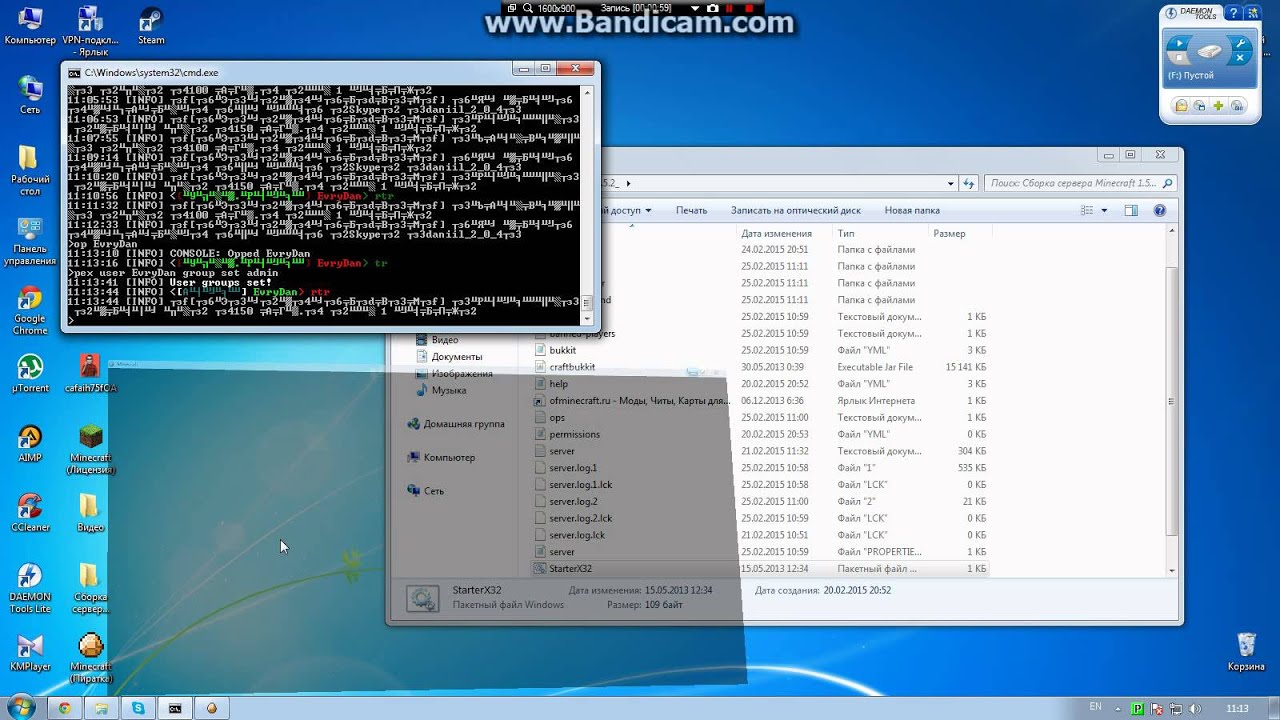1280x720 pixels.
Task: Click the taskbar clock showing 11:13
Action: 1238,709
